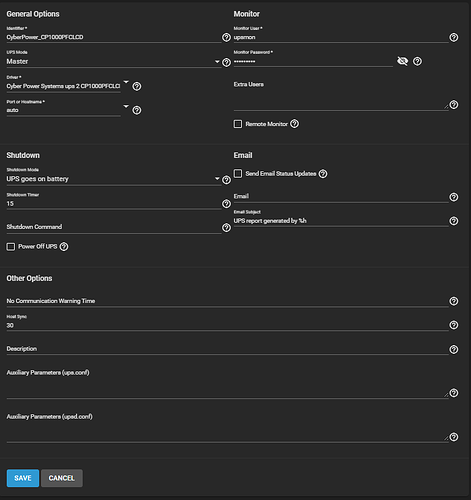Check the Power Off UPS box
The width and height of the screenshot is (471, 500).
pyautogui.click(x=11, y=247)
